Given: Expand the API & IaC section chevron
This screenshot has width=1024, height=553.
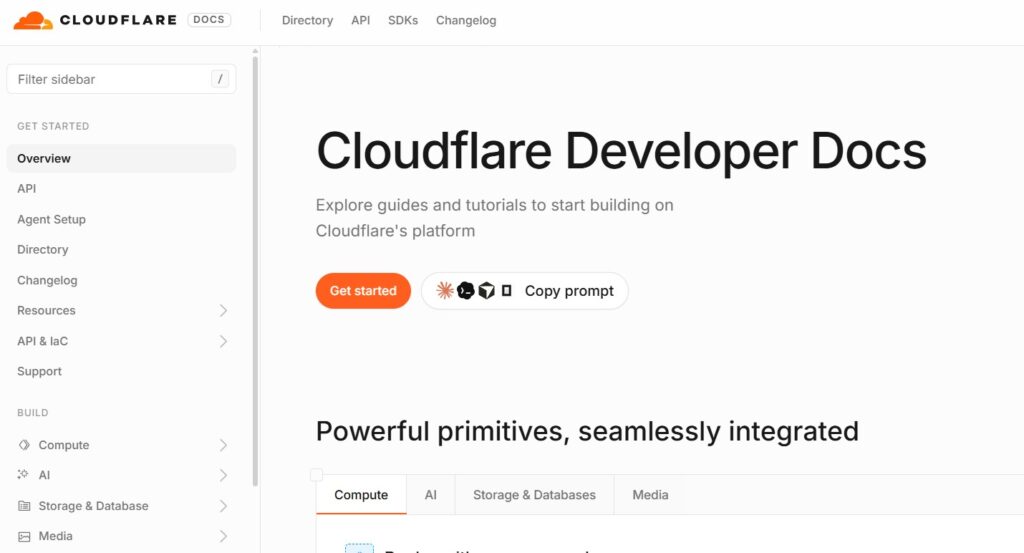Looking at the screenshot, I should [x=223, y=341].
